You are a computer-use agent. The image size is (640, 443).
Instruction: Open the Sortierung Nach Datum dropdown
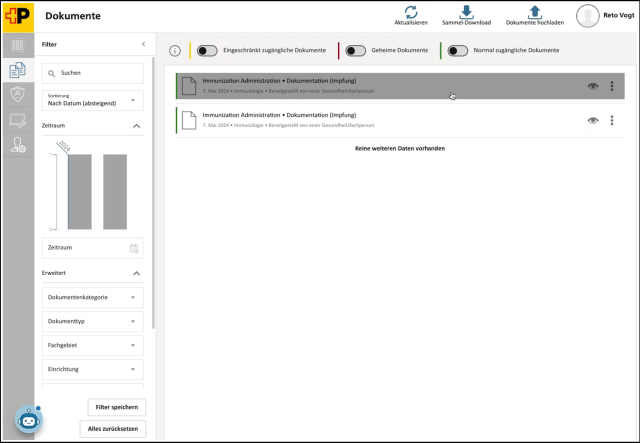93,100
